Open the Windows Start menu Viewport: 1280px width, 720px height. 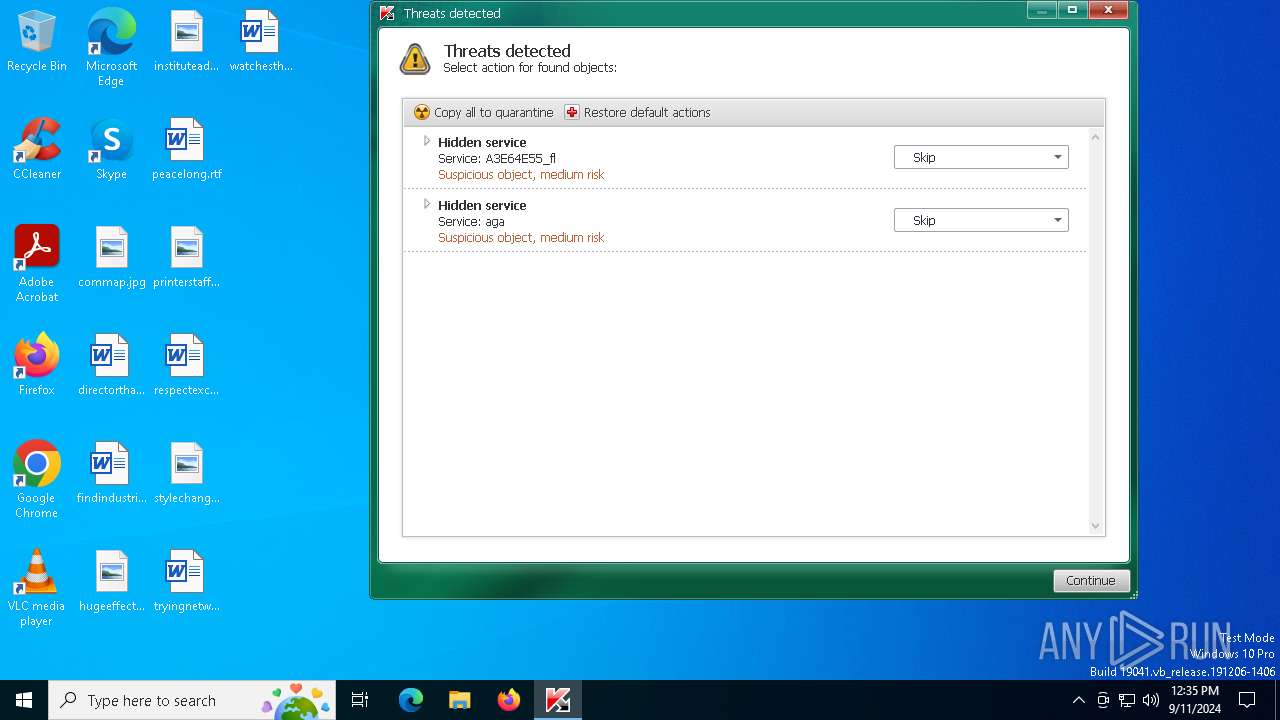(24, 700)
